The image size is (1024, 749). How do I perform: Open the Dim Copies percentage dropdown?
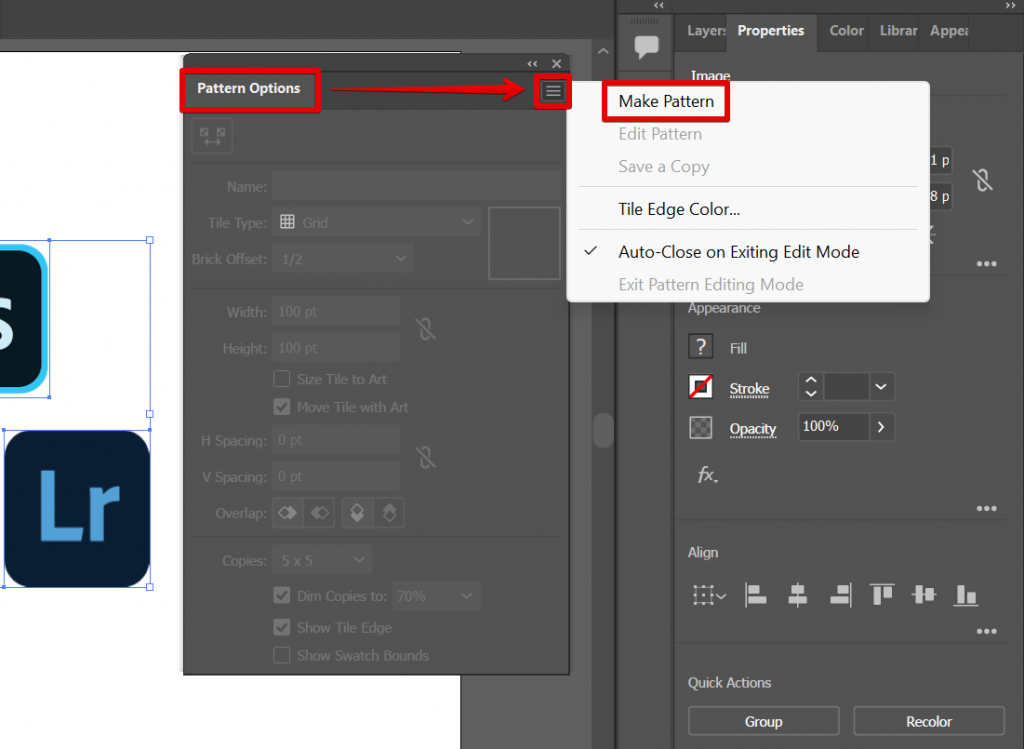[436, 595]
